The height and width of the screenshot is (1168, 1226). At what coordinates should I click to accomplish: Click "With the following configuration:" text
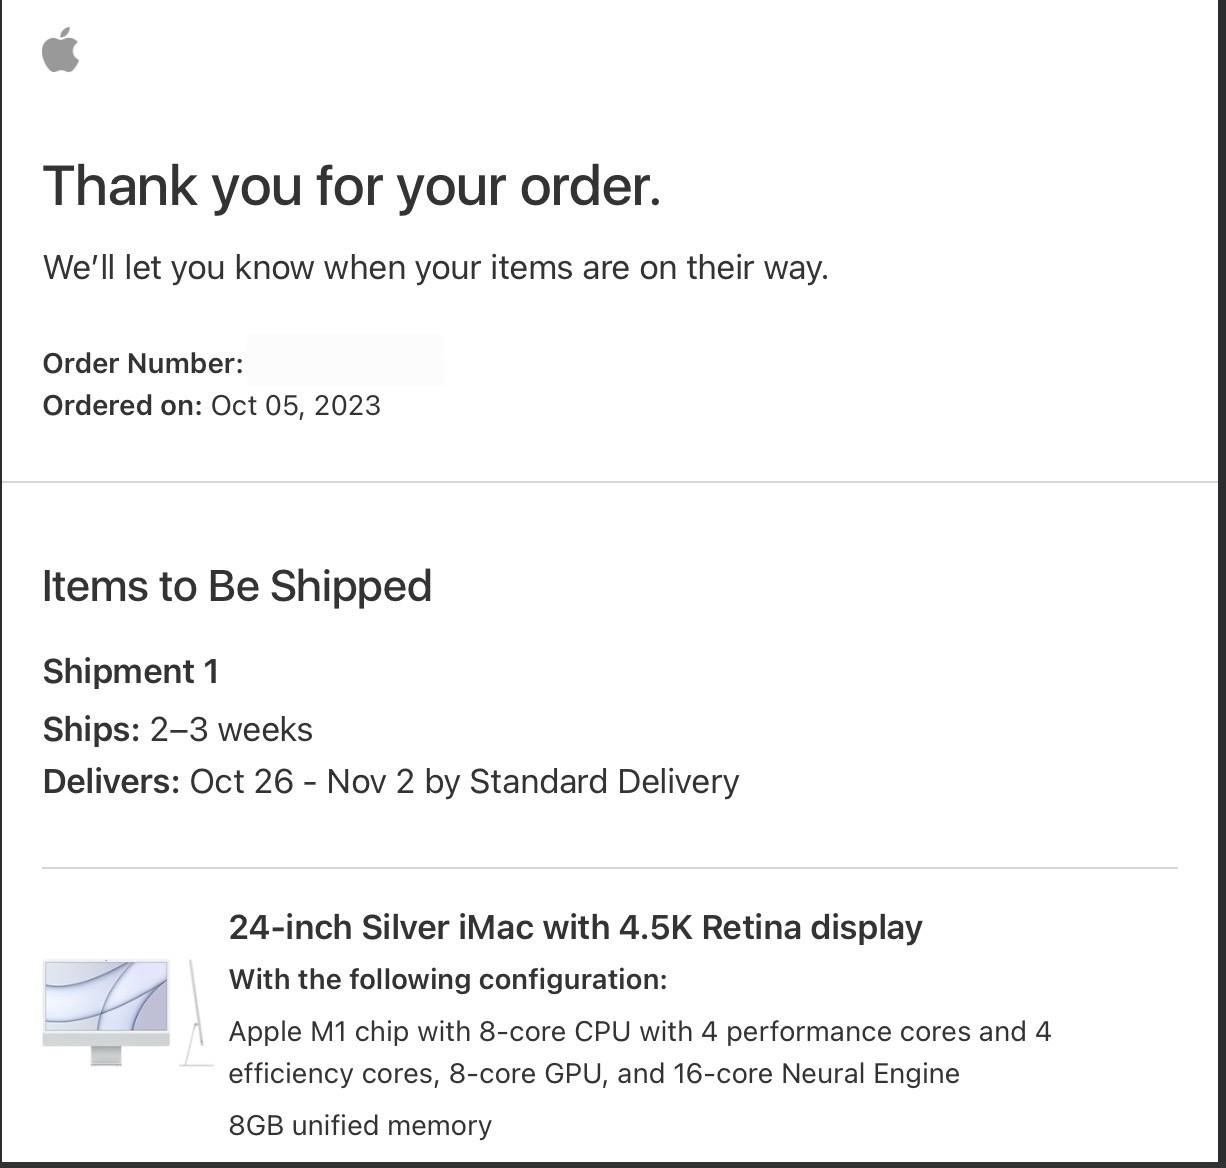click(x=448, y=979)
